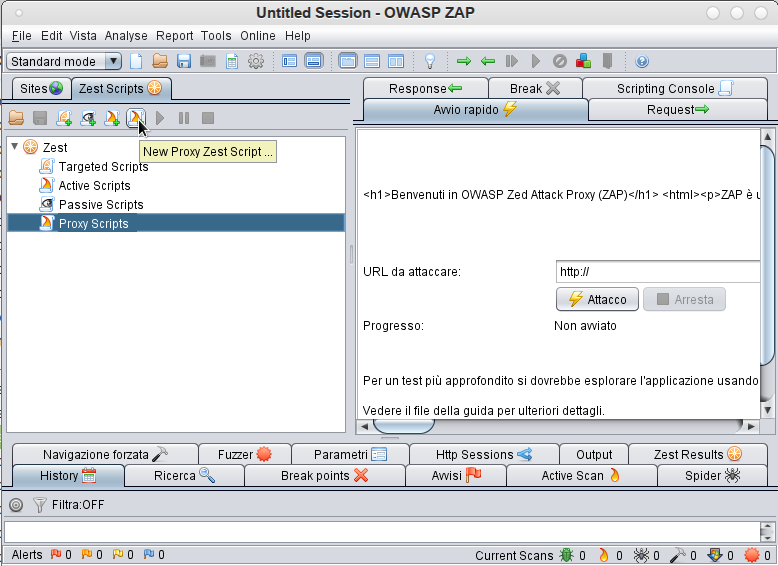Image resolution: width=778 pixels, height=566 pixels.
Task: Open the Zest Results tab
Action: click(698, 454)
